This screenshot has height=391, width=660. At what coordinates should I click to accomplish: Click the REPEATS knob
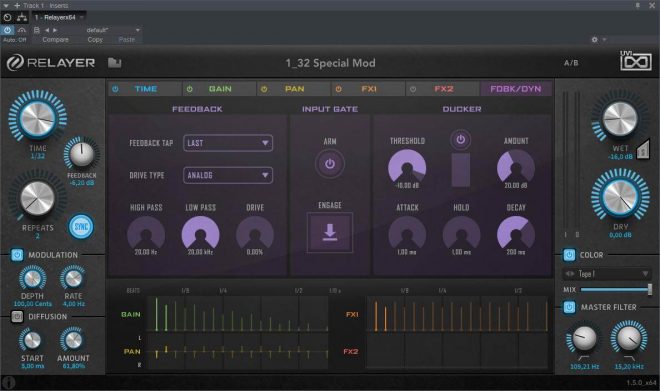(37, 199)
